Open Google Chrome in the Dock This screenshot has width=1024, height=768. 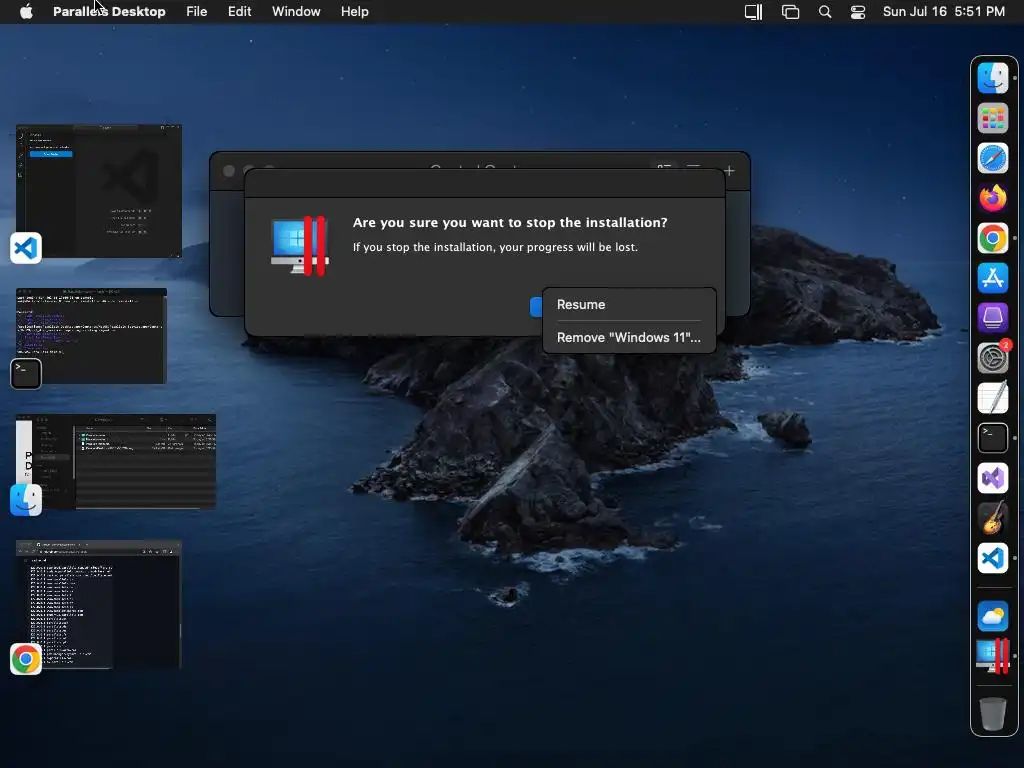(x=993, y=238)
